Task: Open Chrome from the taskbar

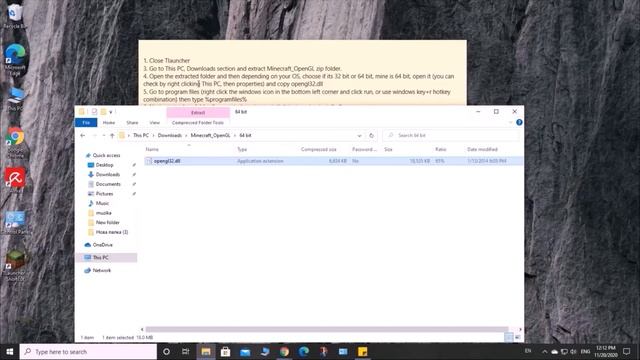Action: pyautogui.click(x=284, y=351)
